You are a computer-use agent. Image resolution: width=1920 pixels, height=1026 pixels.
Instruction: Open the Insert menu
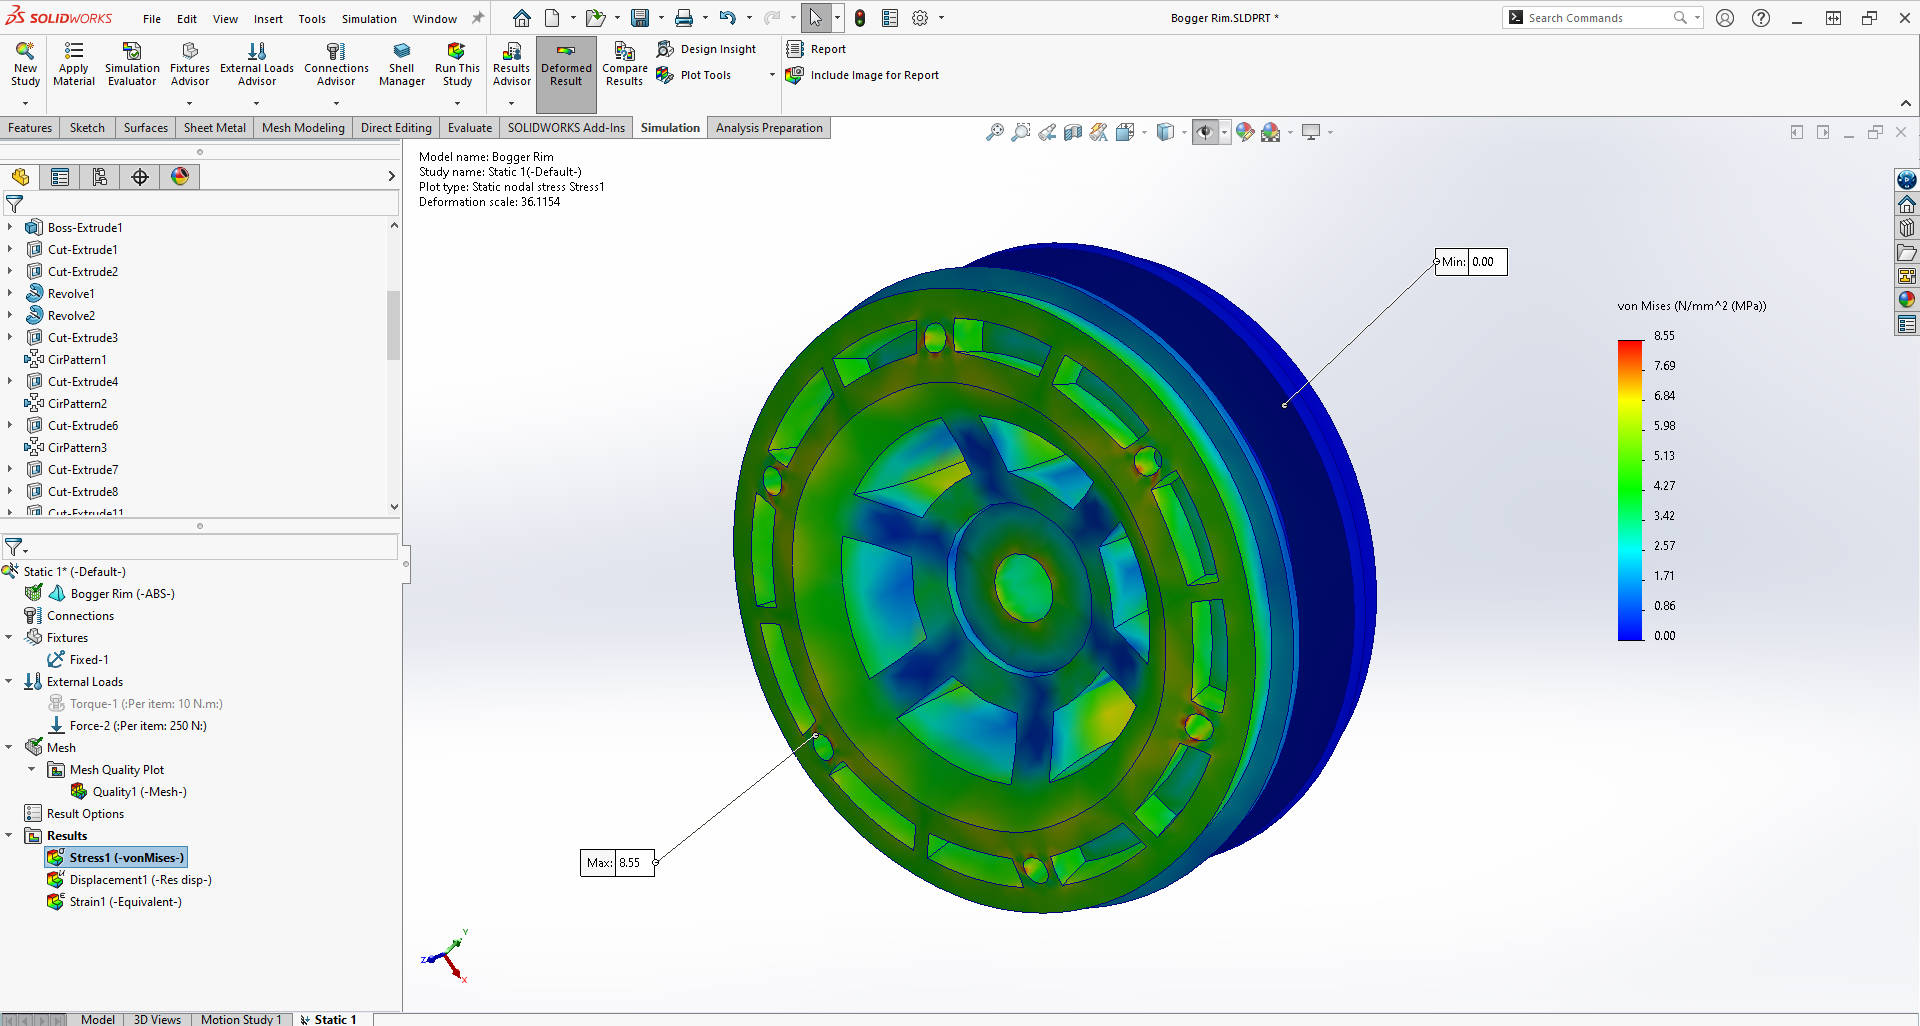(267, 18)
